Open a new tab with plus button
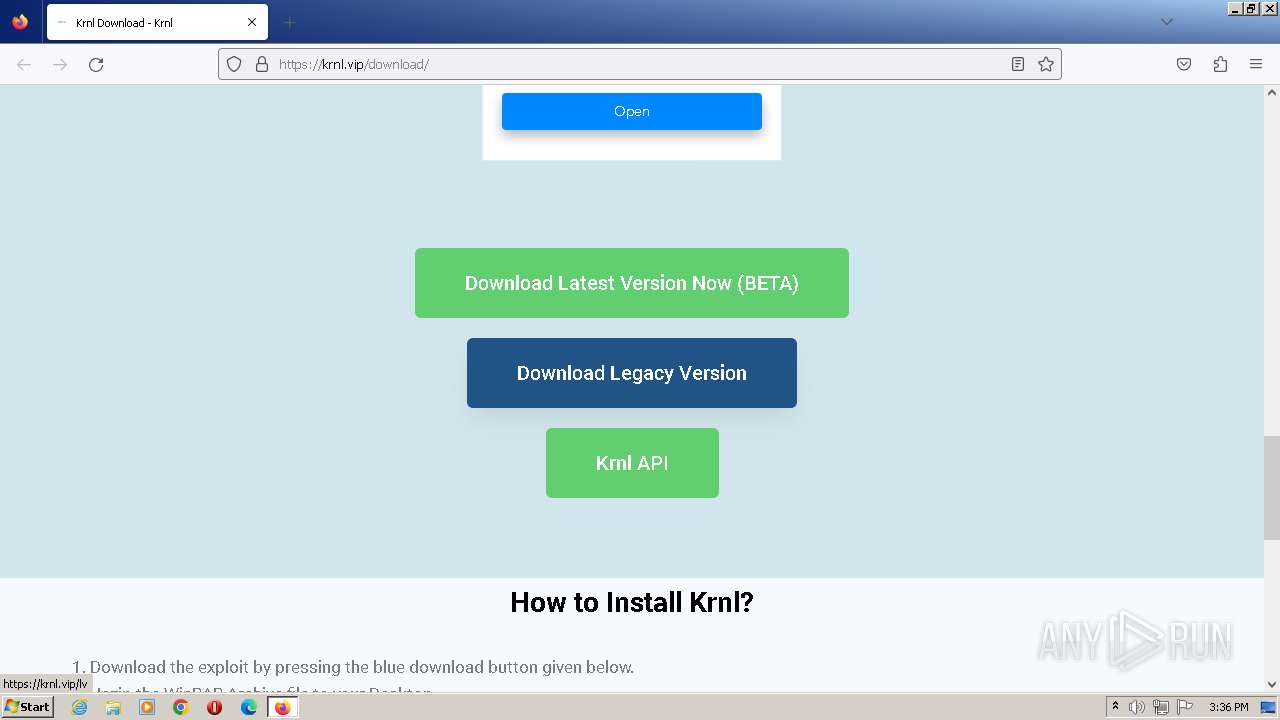 [289, 22]
